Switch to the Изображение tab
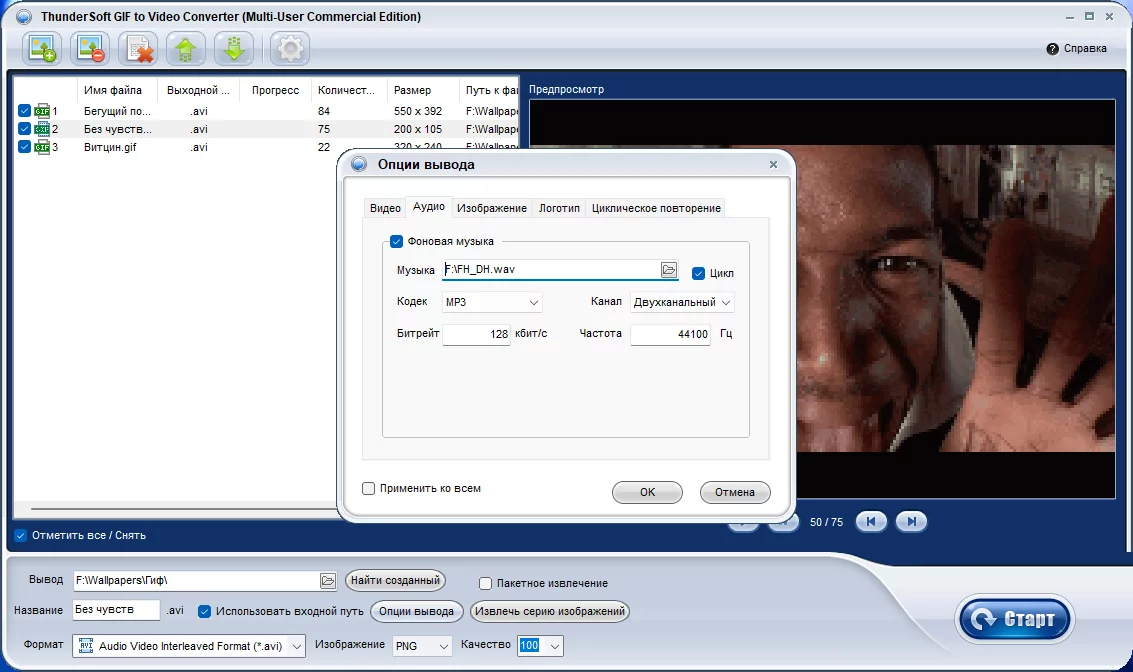Screen dimensions: 1133x672 pyautogui.click(x=492, y=208)
